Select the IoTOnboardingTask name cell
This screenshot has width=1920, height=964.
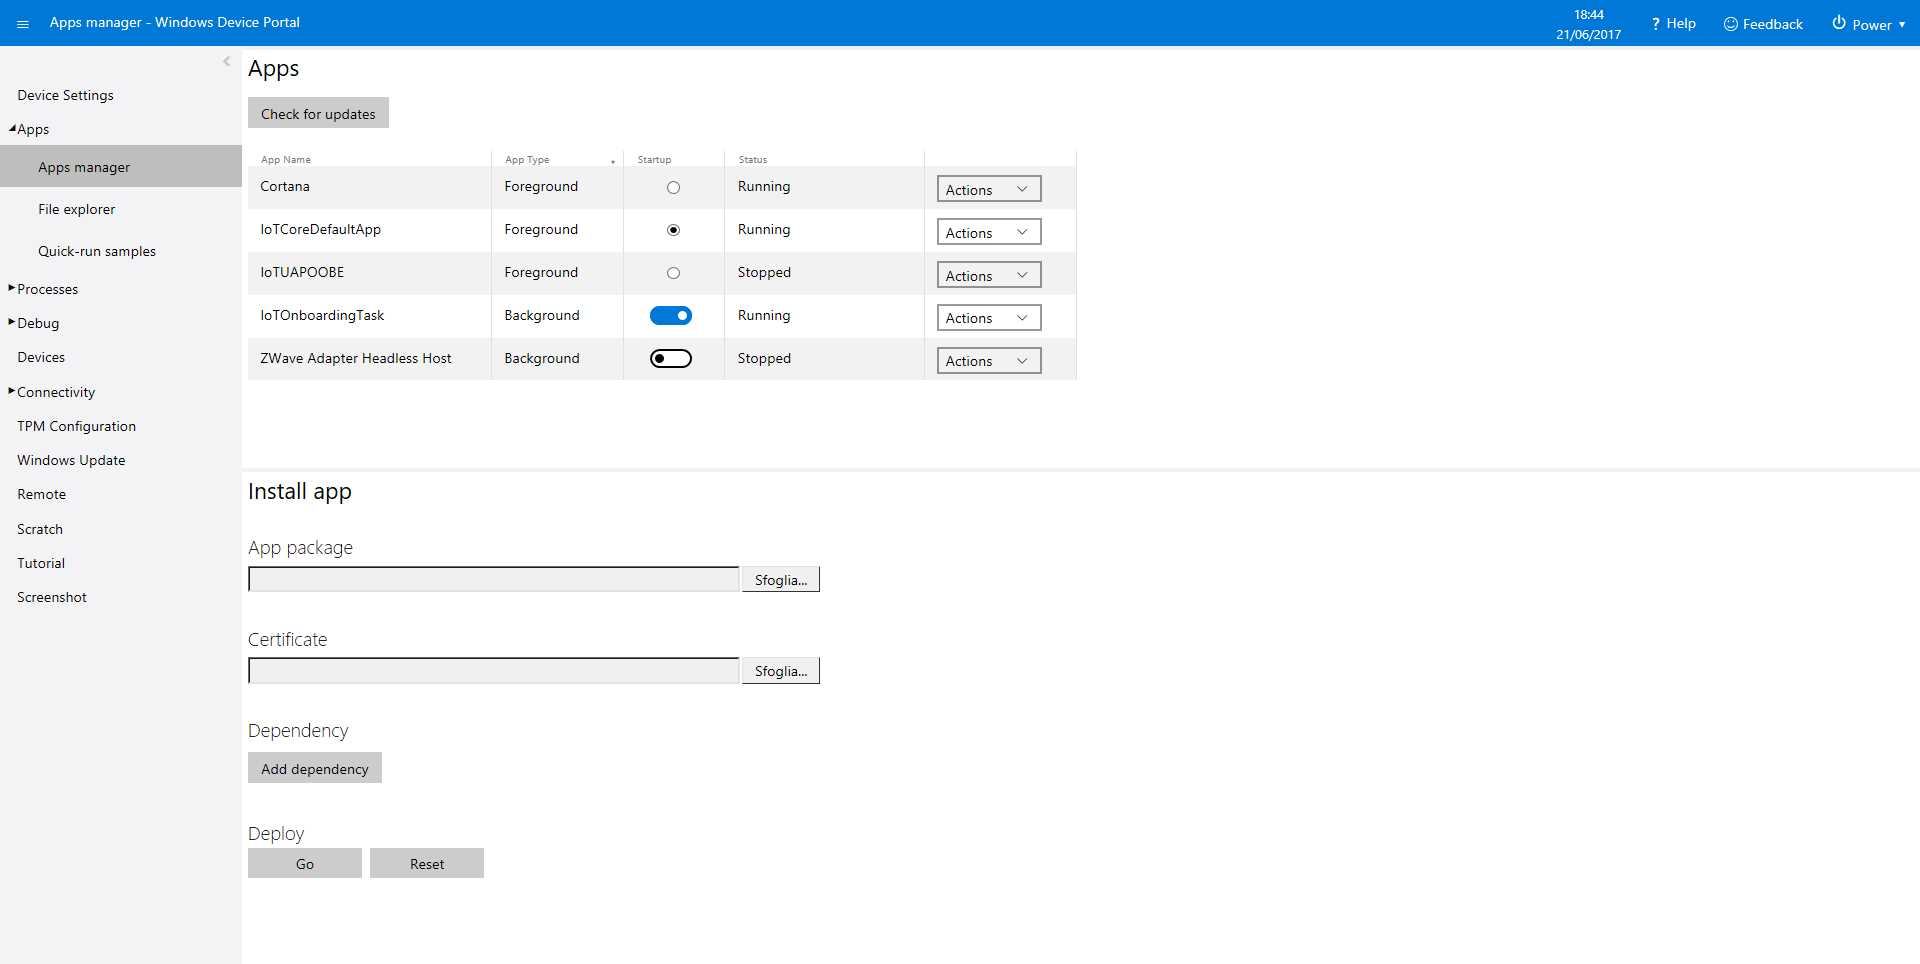click(322, 316)
